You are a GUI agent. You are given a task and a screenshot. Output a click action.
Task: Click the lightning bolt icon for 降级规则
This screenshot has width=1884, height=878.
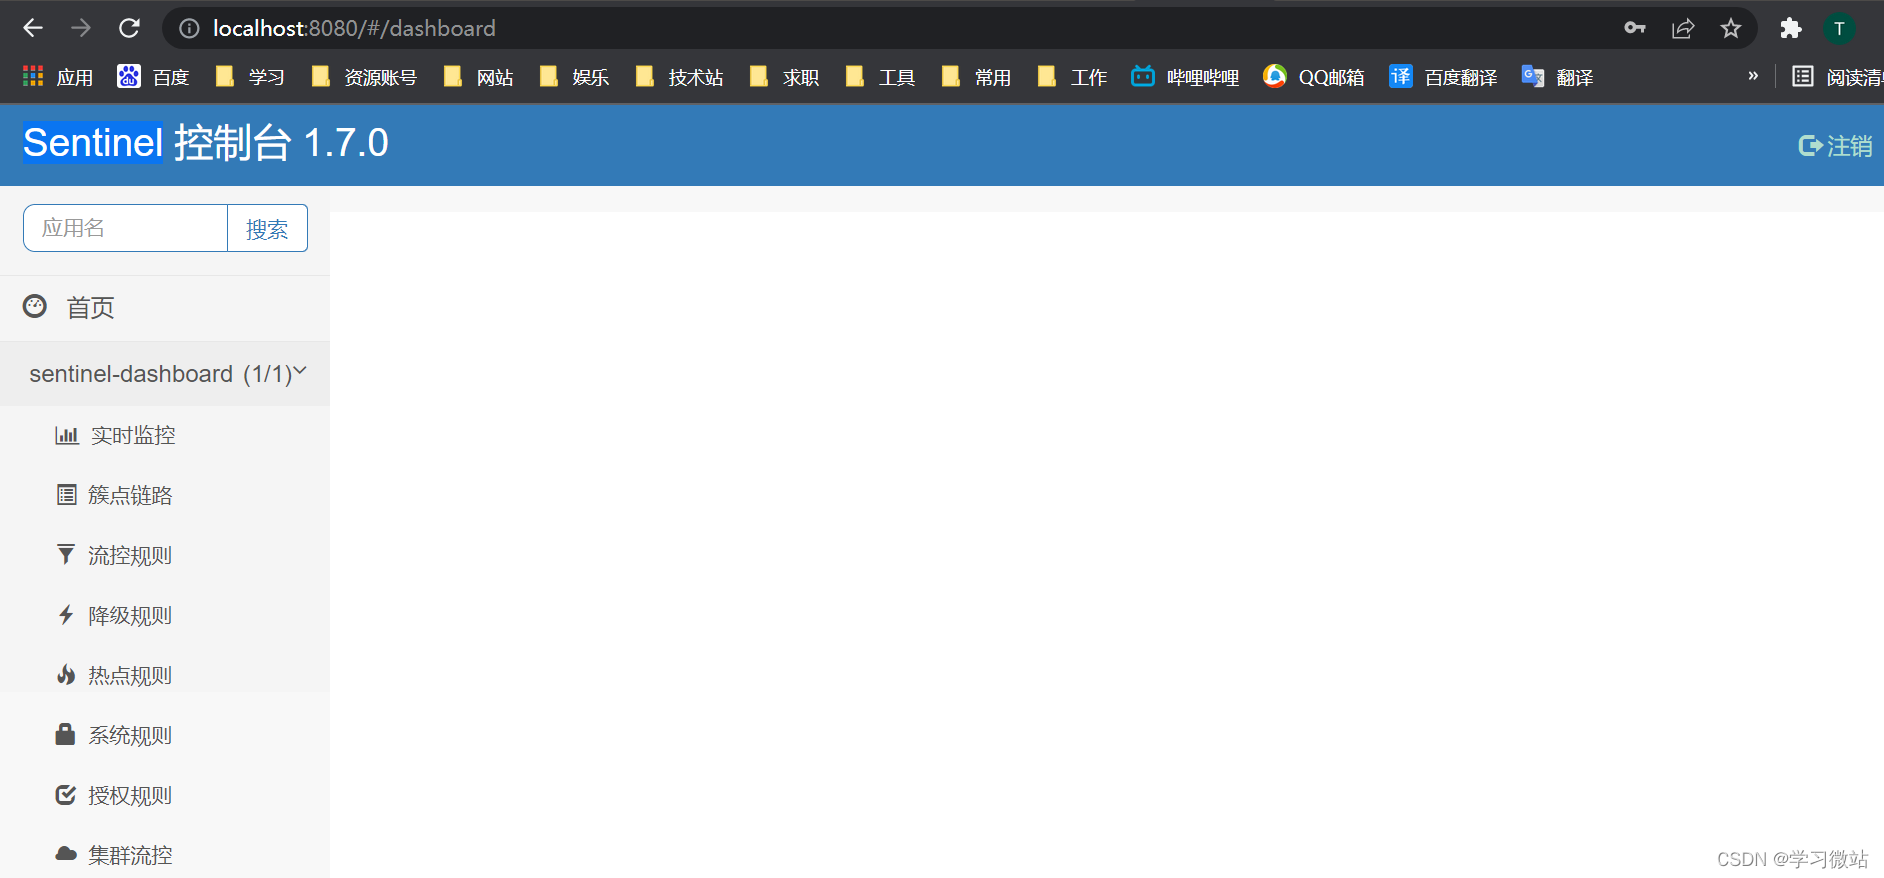66,614
